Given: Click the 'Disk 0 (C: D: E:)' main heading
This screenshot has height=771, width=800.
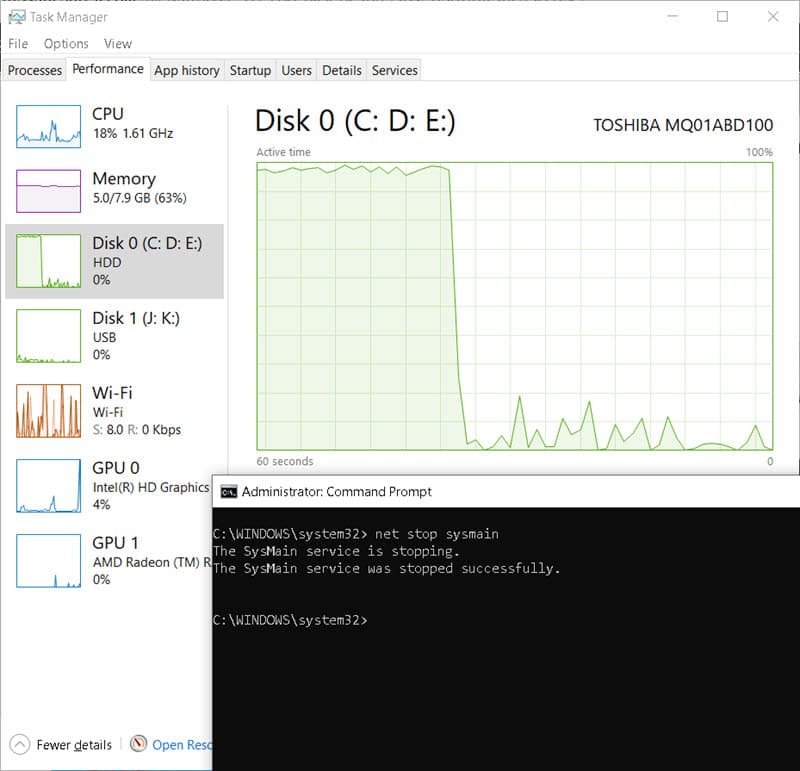Looking at the screenshot, I should point(355,121).
